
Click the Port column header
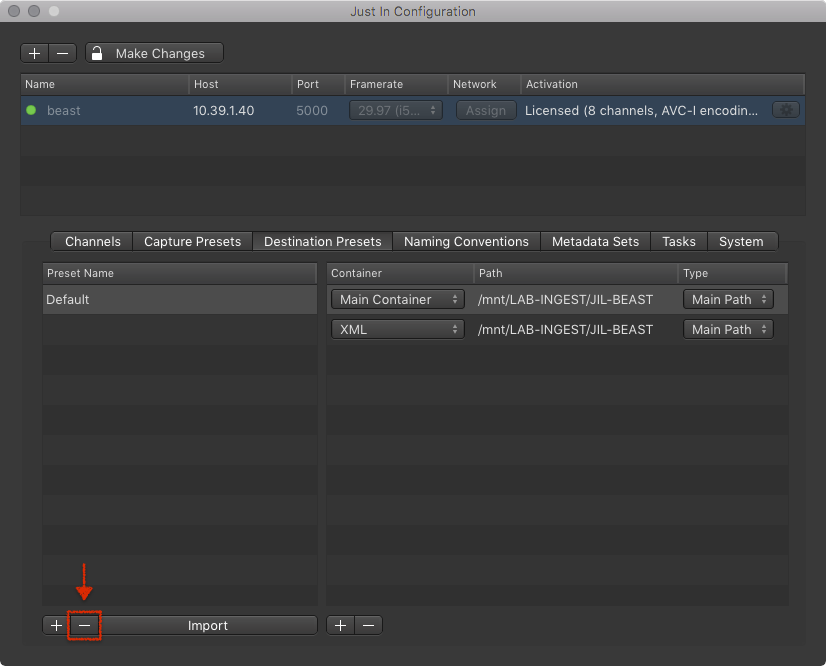point(318,84)
